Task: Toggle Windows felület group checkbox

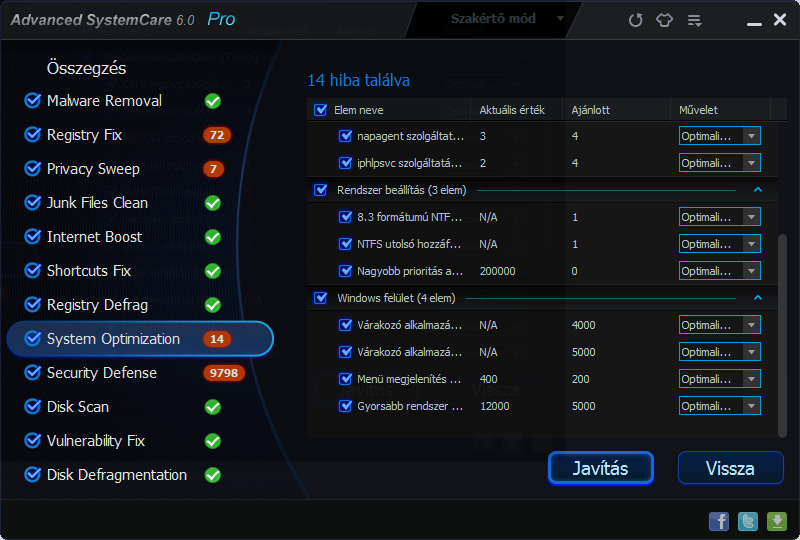Action: pyautogui.click(x=320, y=298)
